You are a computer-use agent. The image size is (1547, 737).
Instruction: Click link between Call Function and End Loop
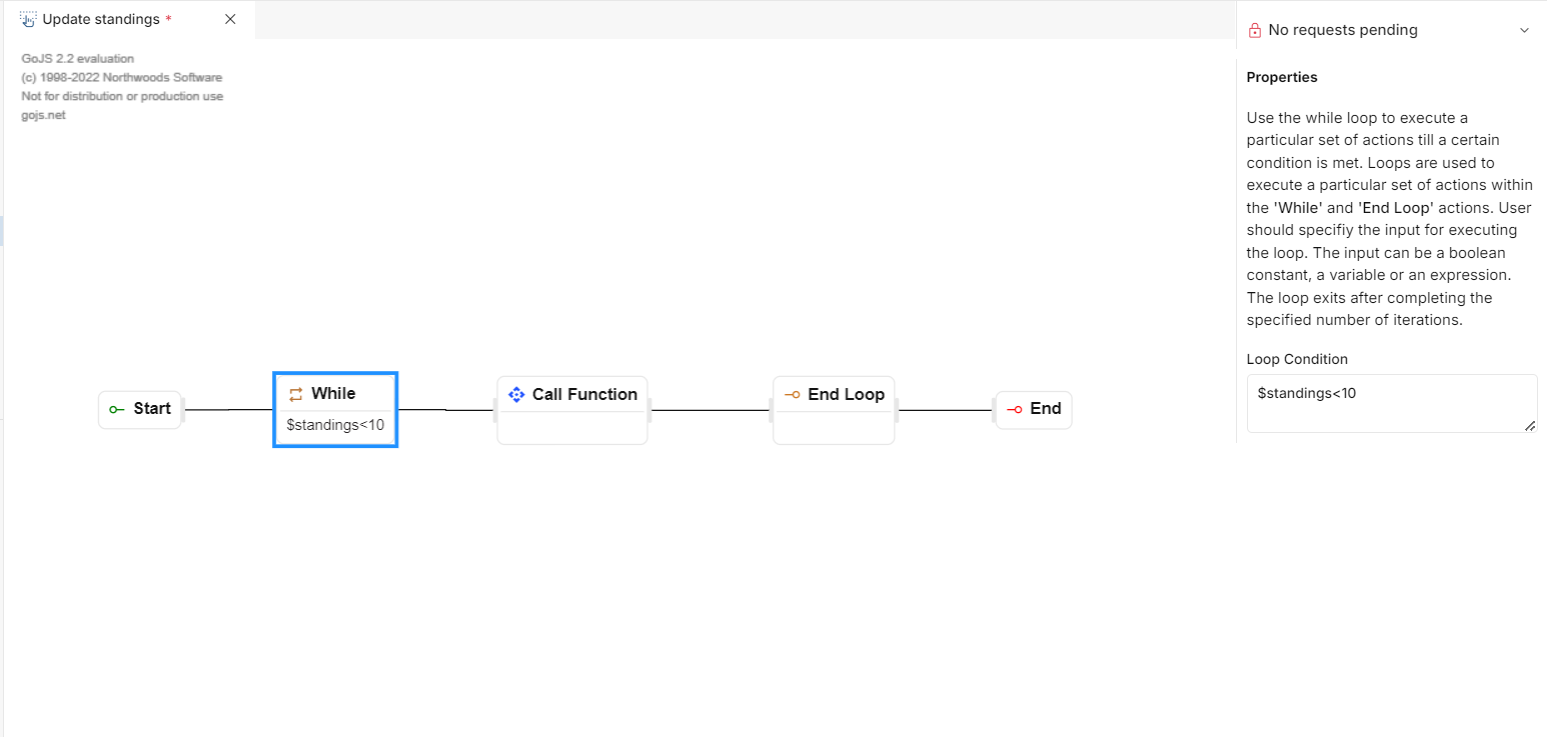click(710, 410)
